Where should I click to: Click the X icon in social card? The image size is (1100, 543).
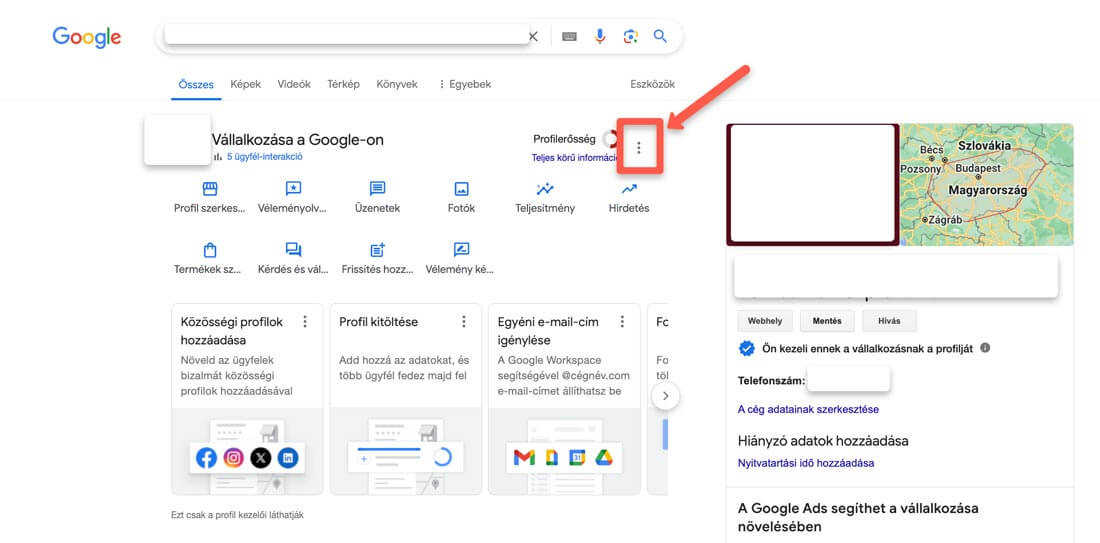[x=260, y=458]
